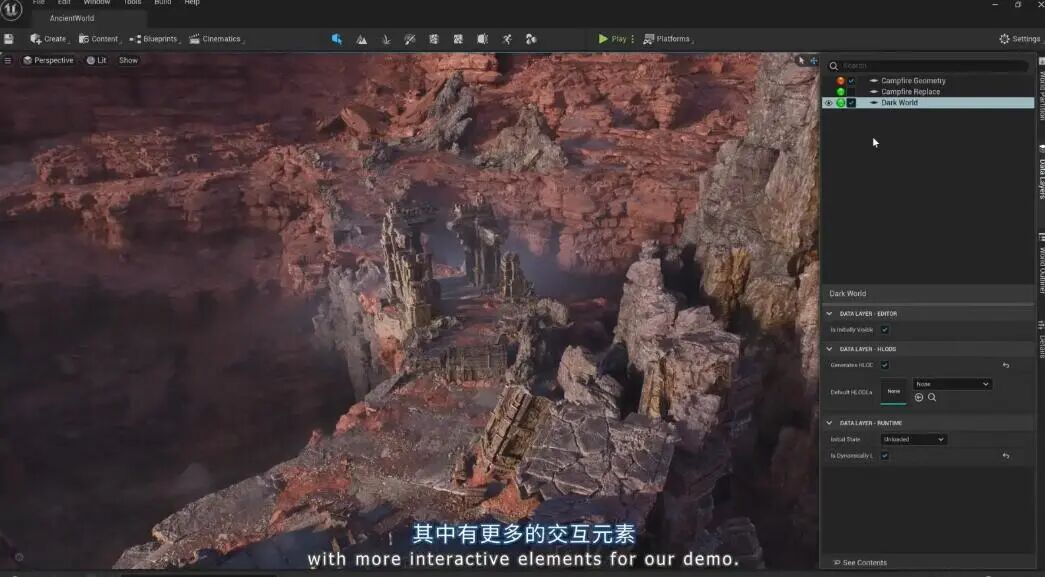
Task: Select the Campfire Replace data layer
Action: click(x=910, y=92)
